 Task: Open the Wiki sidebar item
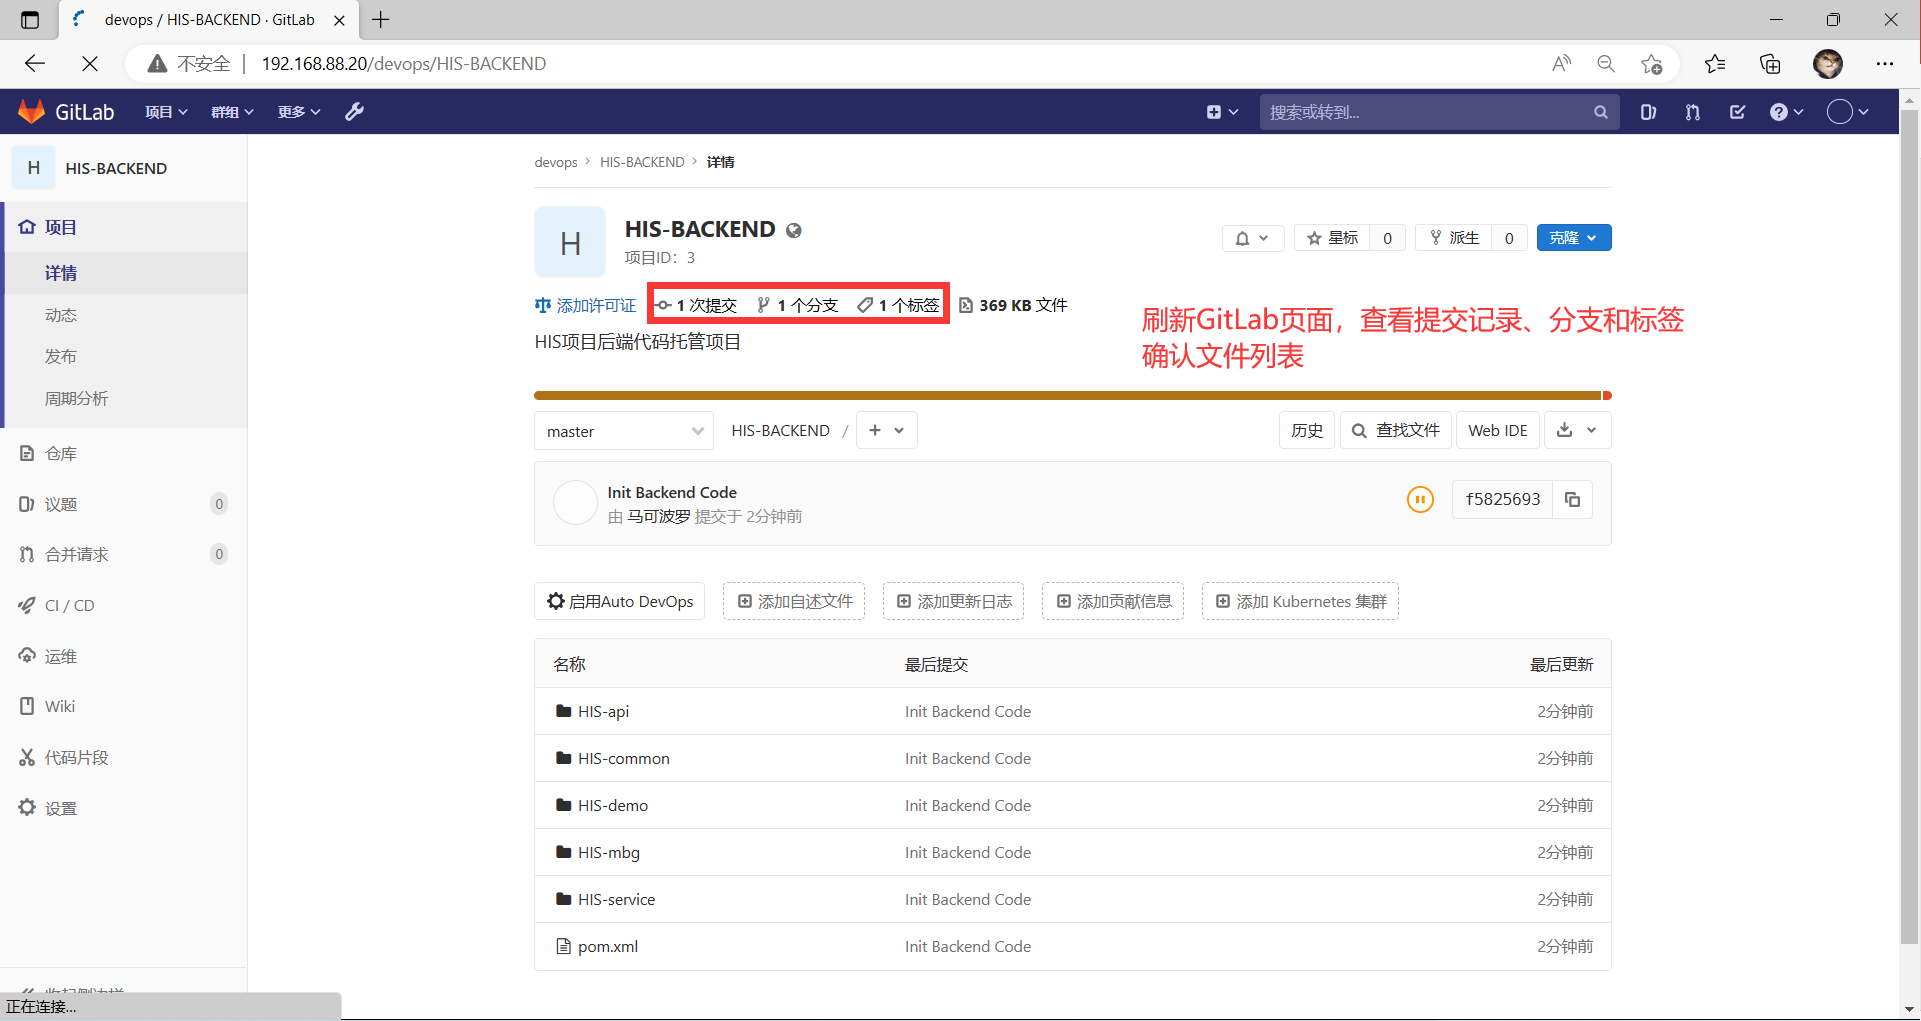tap(60, 706)
